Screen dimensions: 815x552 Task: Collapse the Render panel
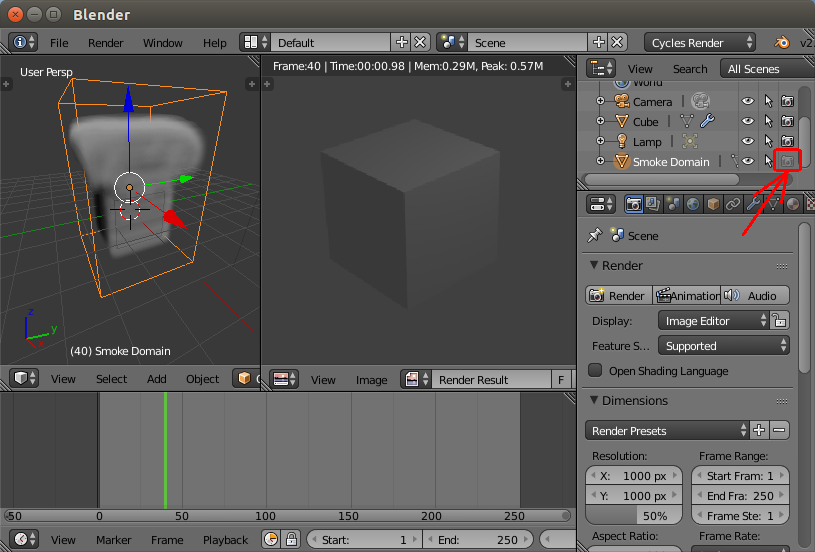pos(594,265)
